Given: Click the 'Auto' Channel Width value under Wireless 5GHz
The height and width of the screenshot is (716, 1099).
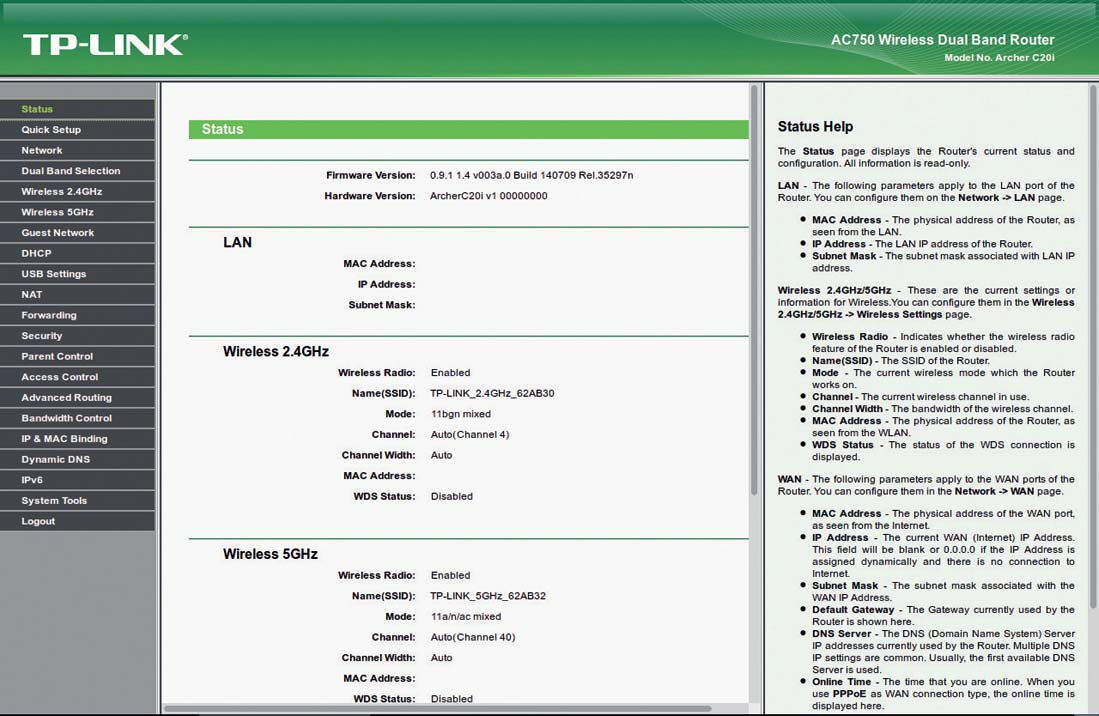Looking at the screenshot, I should coord(442,658).
